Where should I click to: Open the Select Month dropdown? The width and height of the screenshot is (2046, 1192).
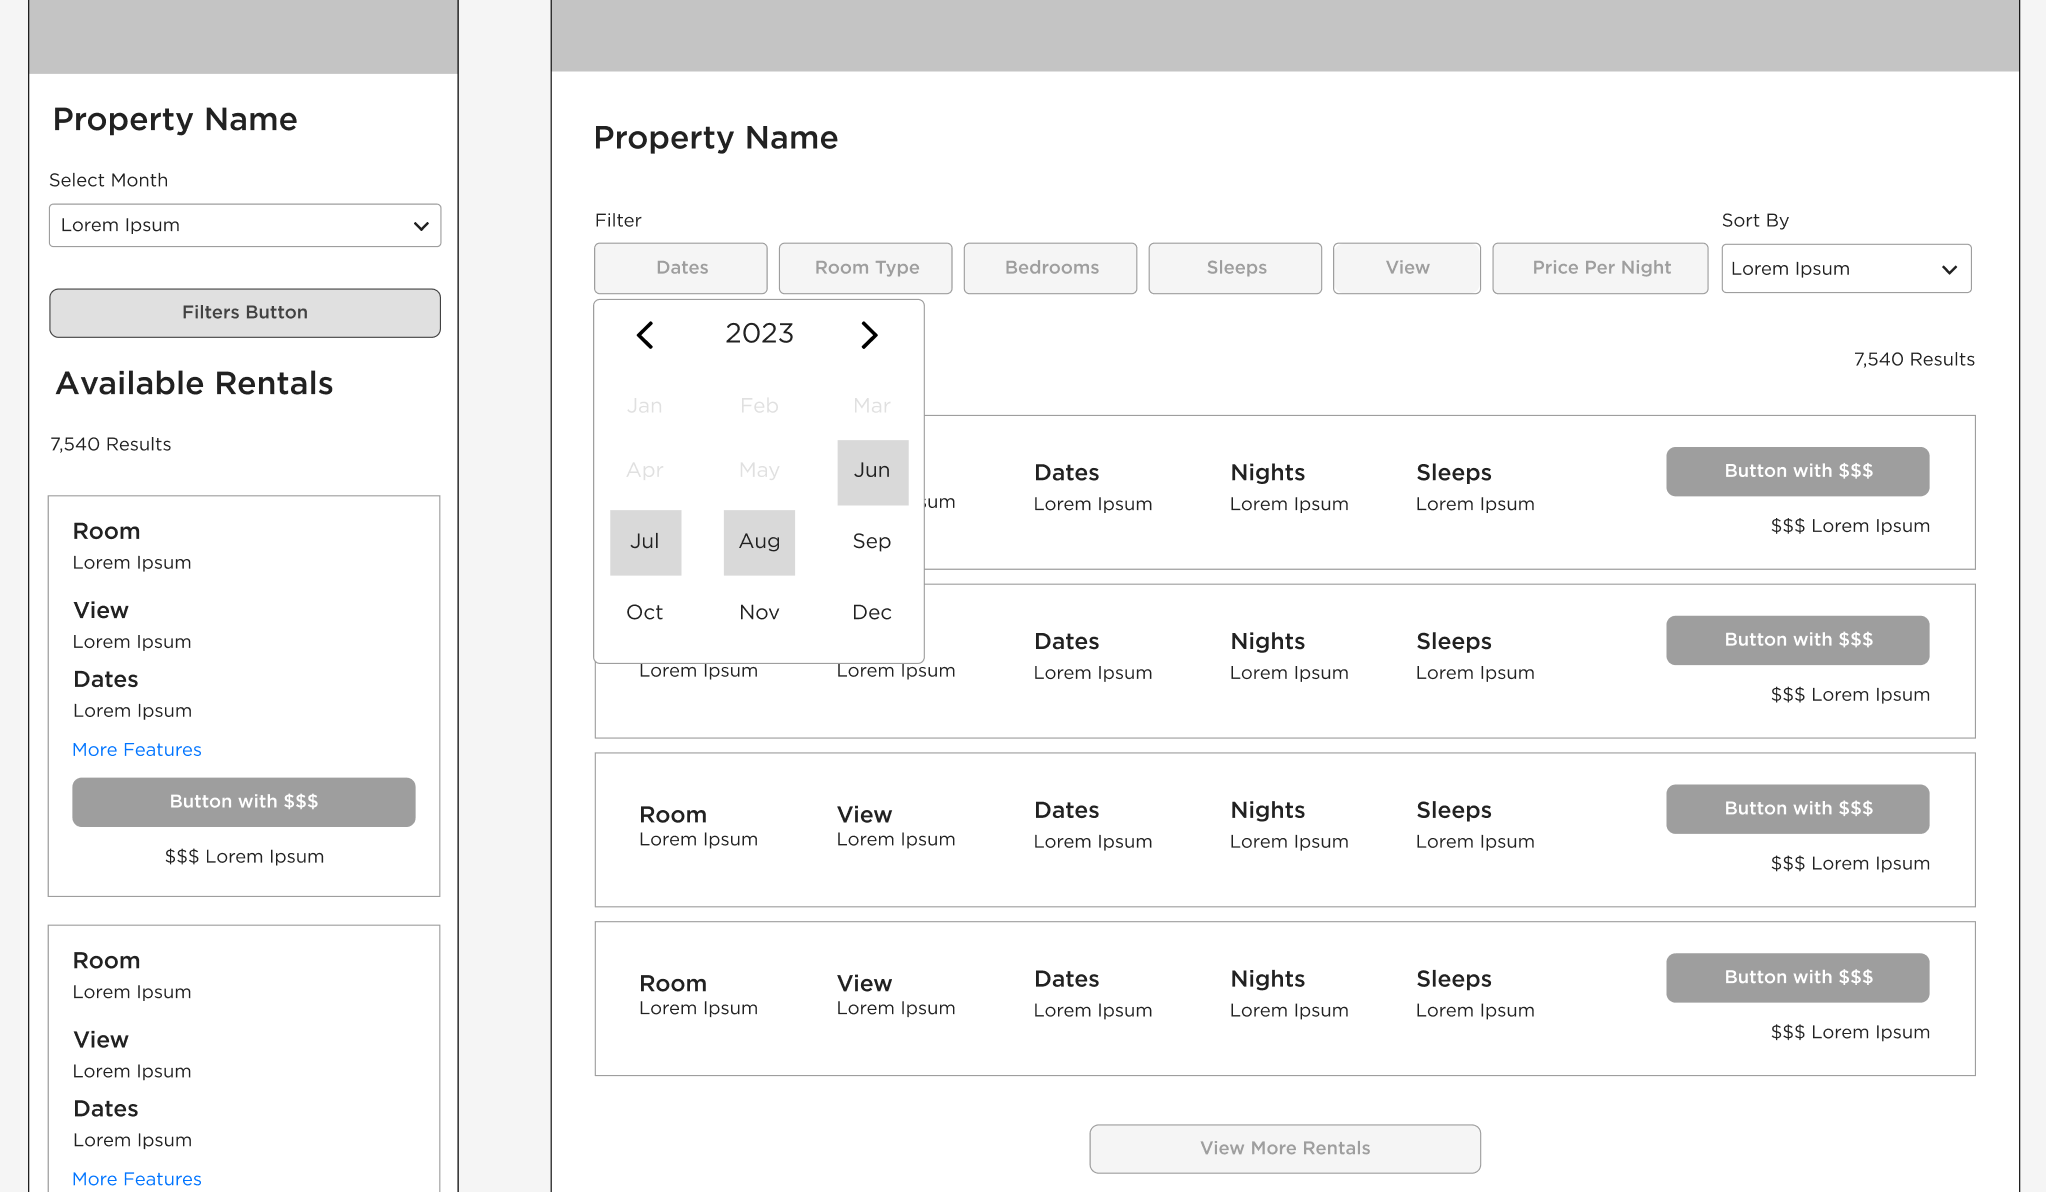pos(245,226)
